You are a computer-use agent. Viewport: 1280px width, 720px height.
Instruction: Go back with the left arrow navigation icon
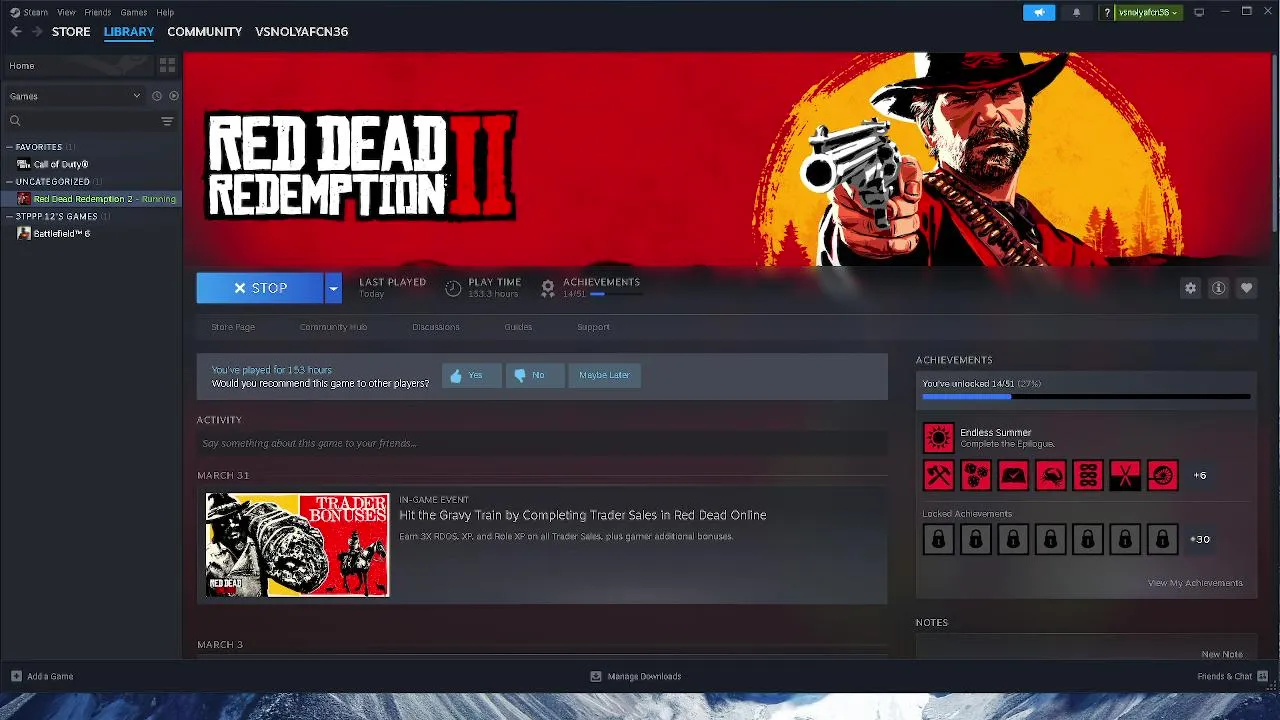click(15, 32)
